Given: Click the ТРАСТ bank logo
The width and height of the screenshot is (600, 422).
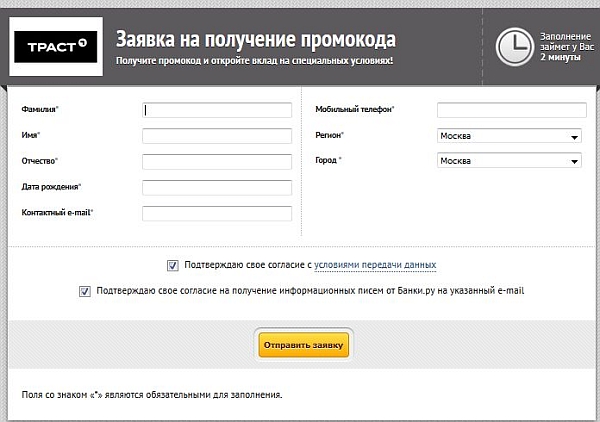Looking at the screenshot, I should (57, 46).
